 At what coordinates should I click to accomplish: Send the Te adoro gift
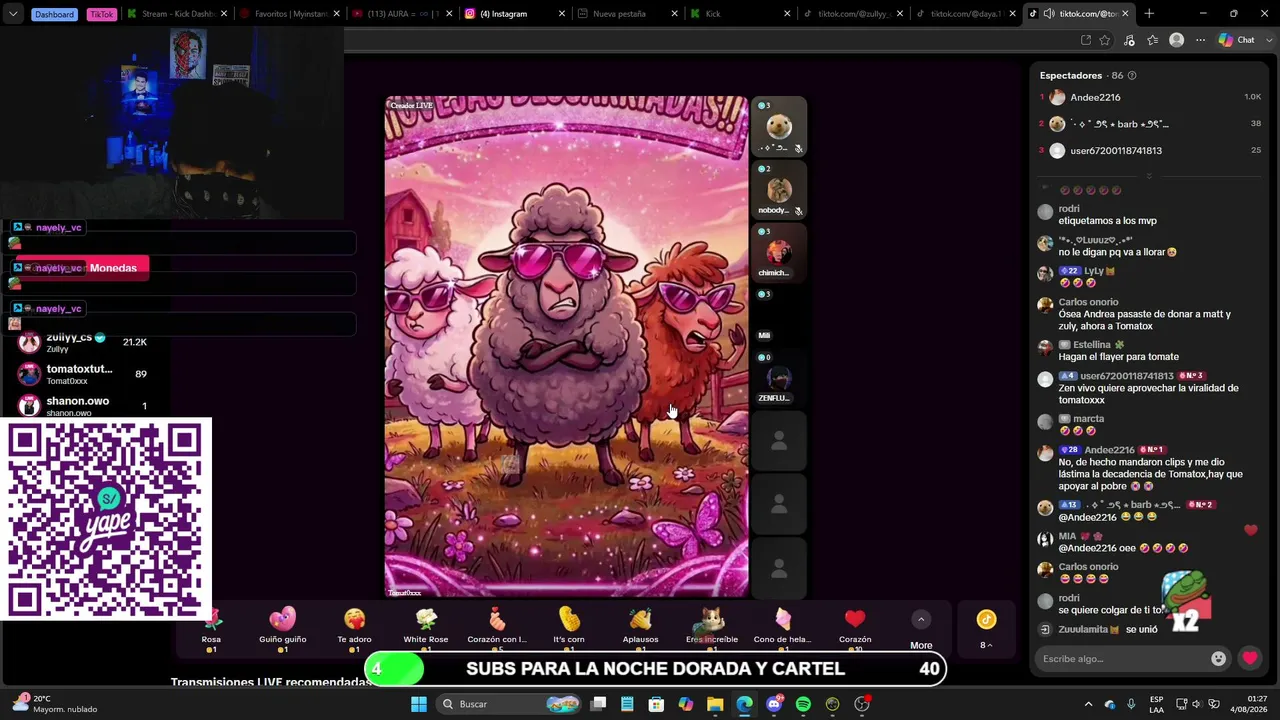(354, 629)
